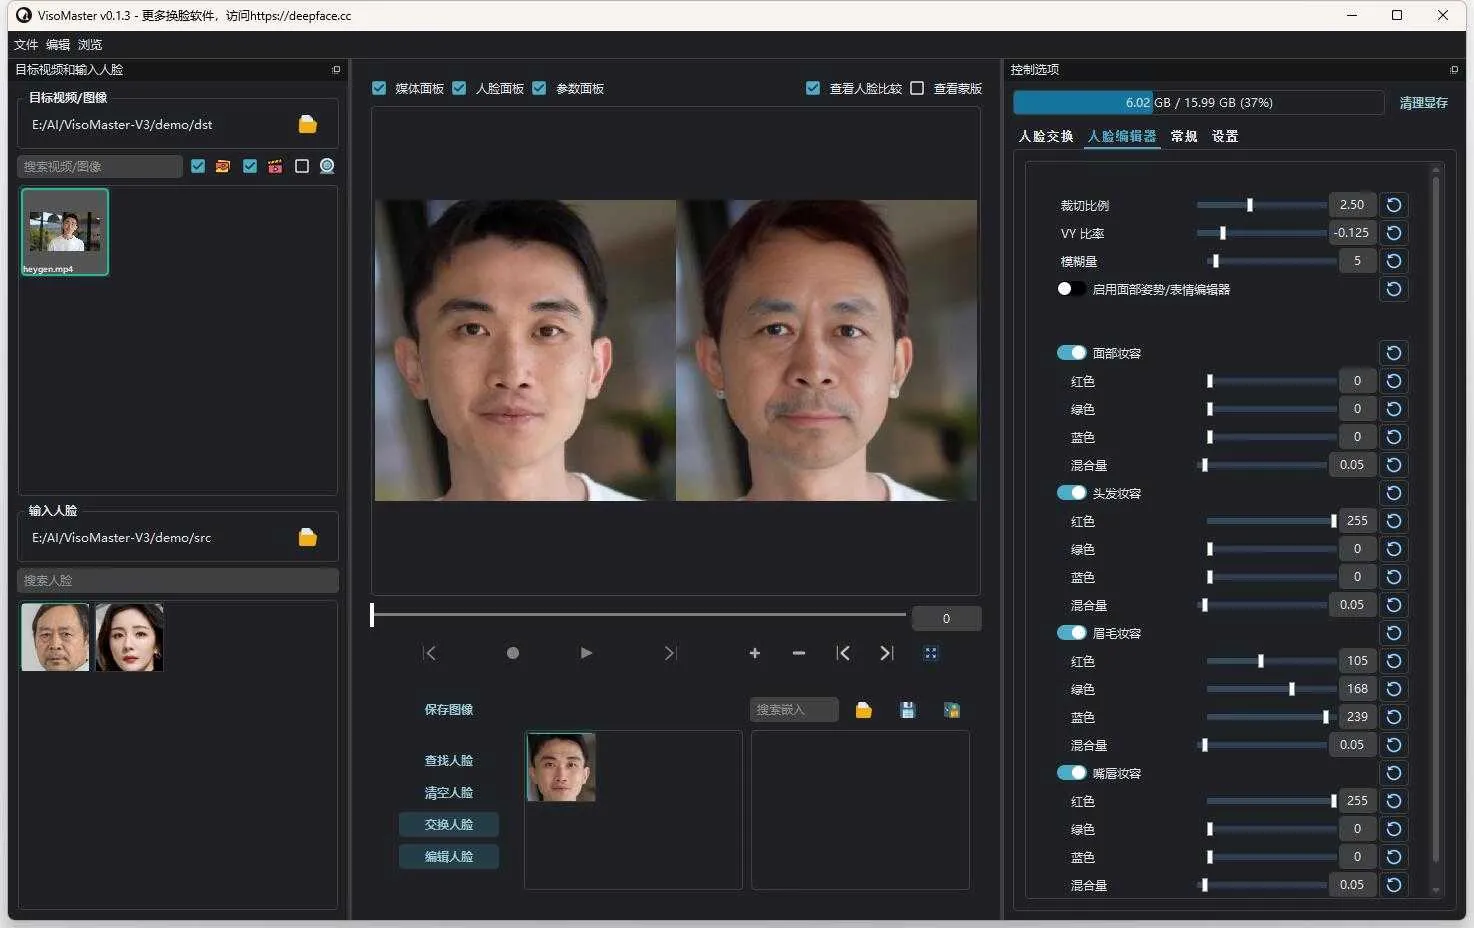Click 查找人脸 button
This screenshot has height=928, width=1474.
pos(449,761)
